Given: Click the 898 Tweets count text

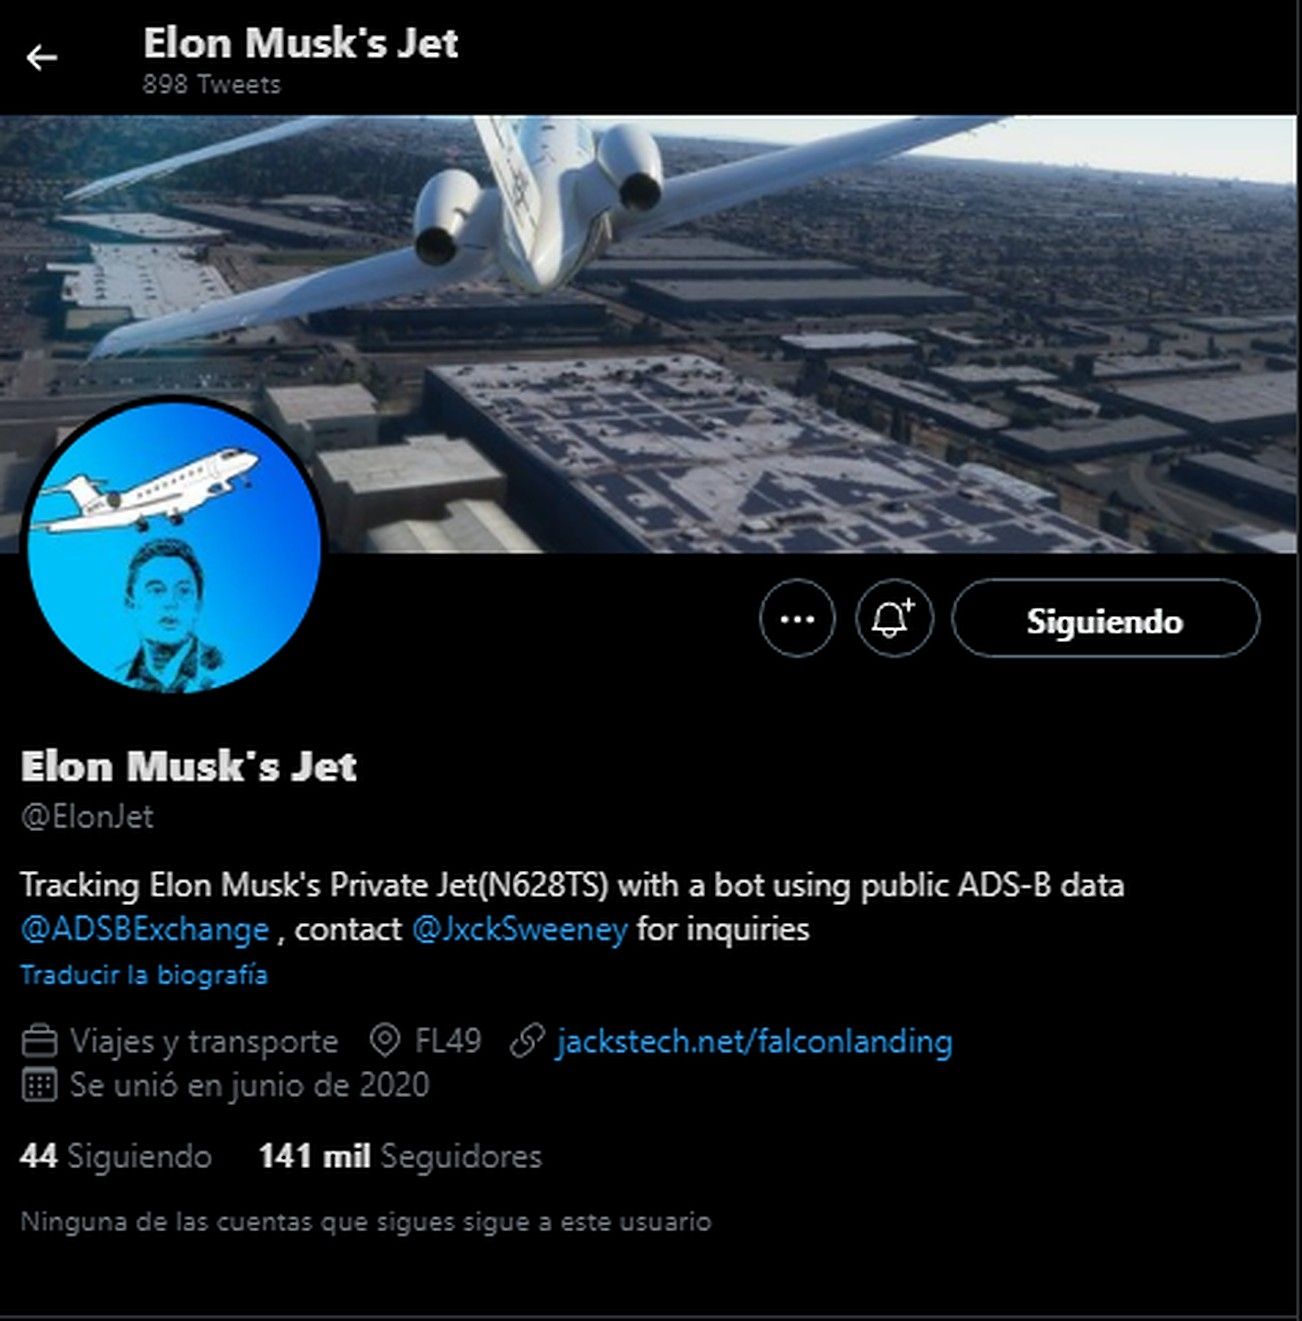Looking at the screenshot, I should click(x=211, y=84).
